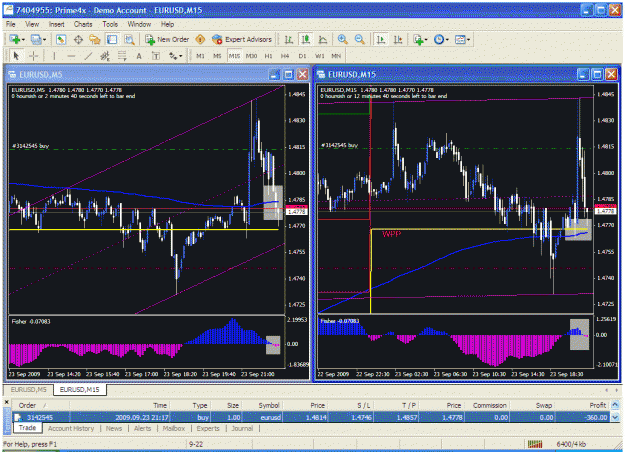The image size is (625, 452).
Task: Expand the New Chart dropdown arrow
Action: coord(24,40)
